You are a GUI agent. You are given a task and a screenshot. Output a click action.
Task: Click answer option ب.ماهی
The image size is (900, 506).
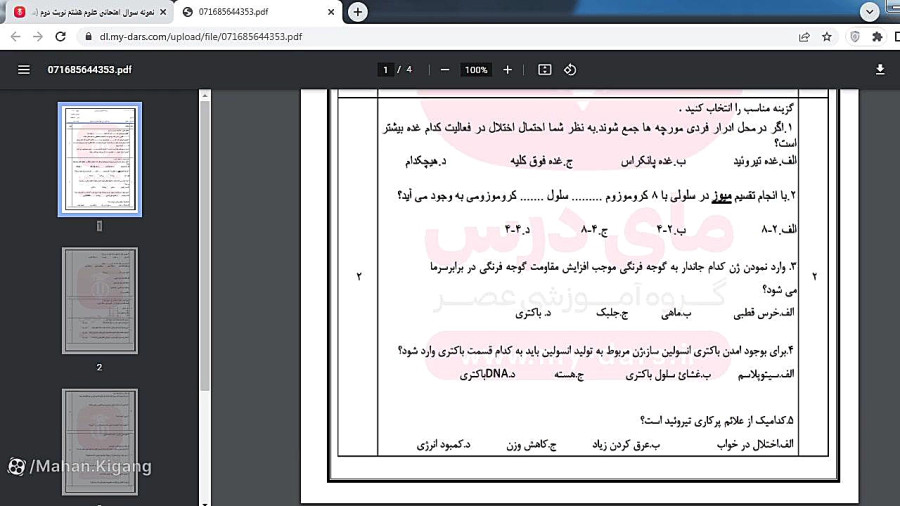676,313
